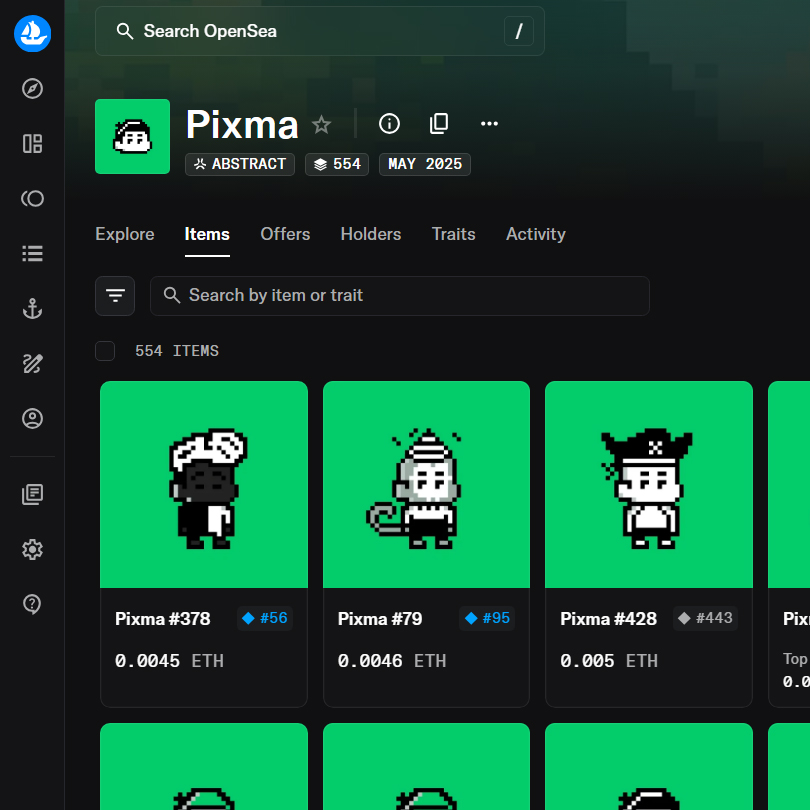Switch to the Holders tab
The image size is (810, 810).
click(x=371, y=234)
